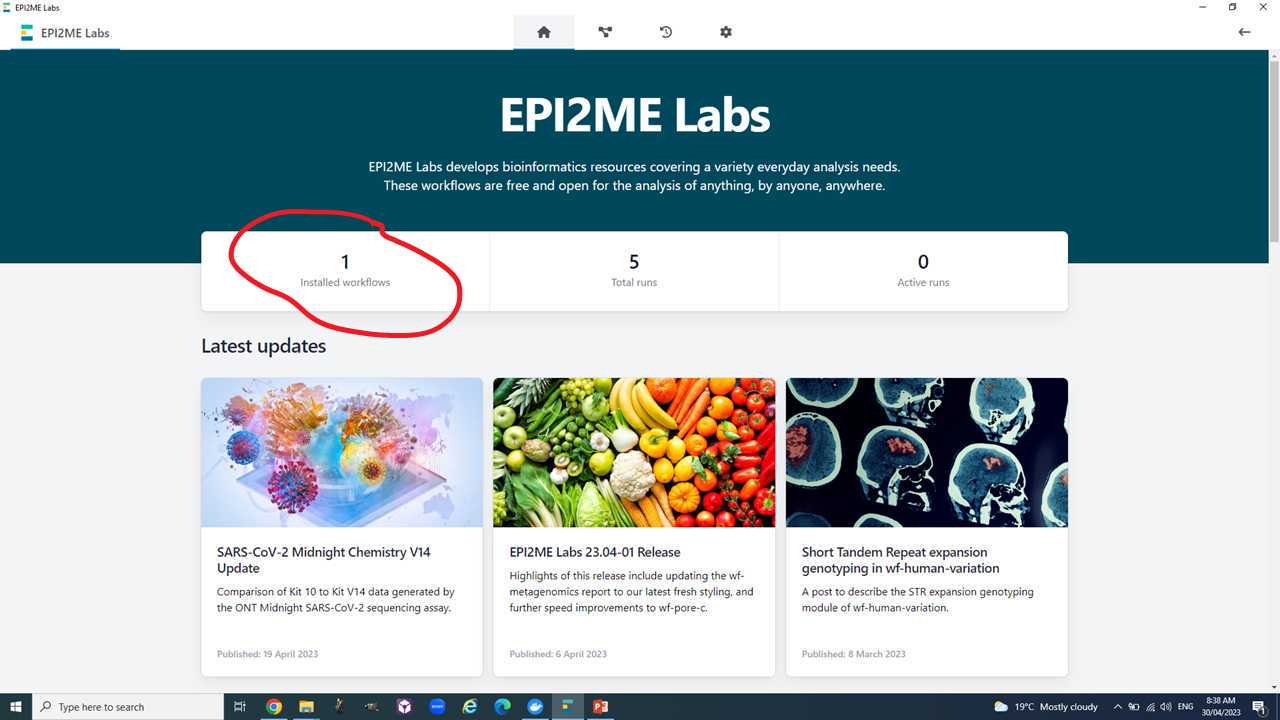Open the run history clock icon
The image size is (1280, 720).
[666, 32]
